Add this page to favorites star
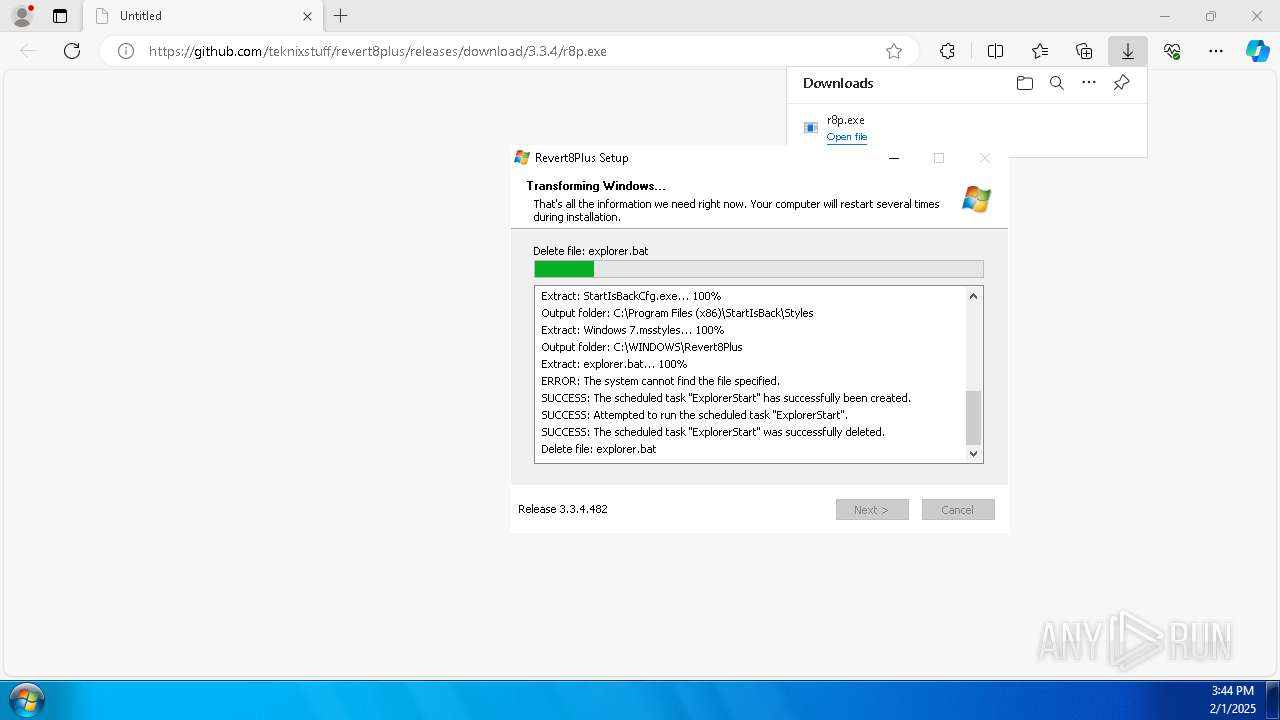 (x=894, y=51)
